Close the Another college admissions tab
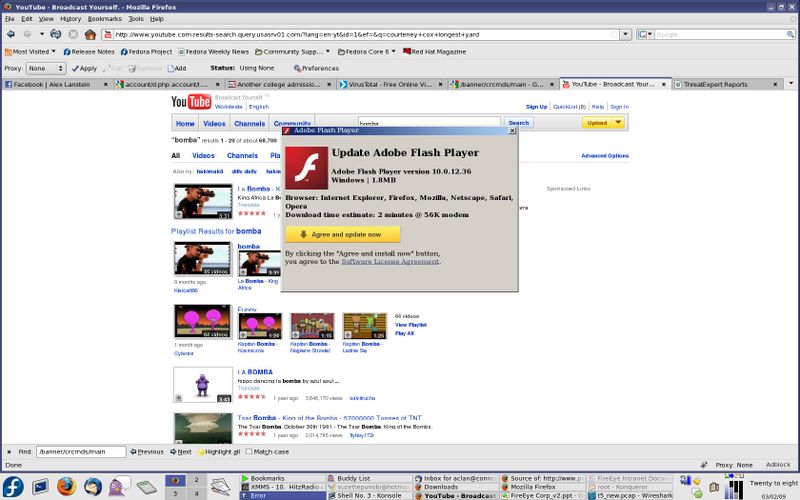 [x=329, y=84]
